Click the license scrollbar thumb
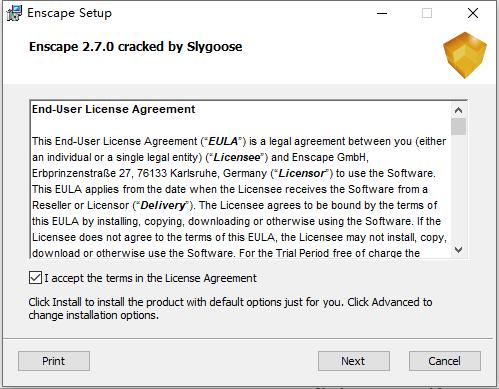This screenshot has width=499, height=389. pos(458,127)
